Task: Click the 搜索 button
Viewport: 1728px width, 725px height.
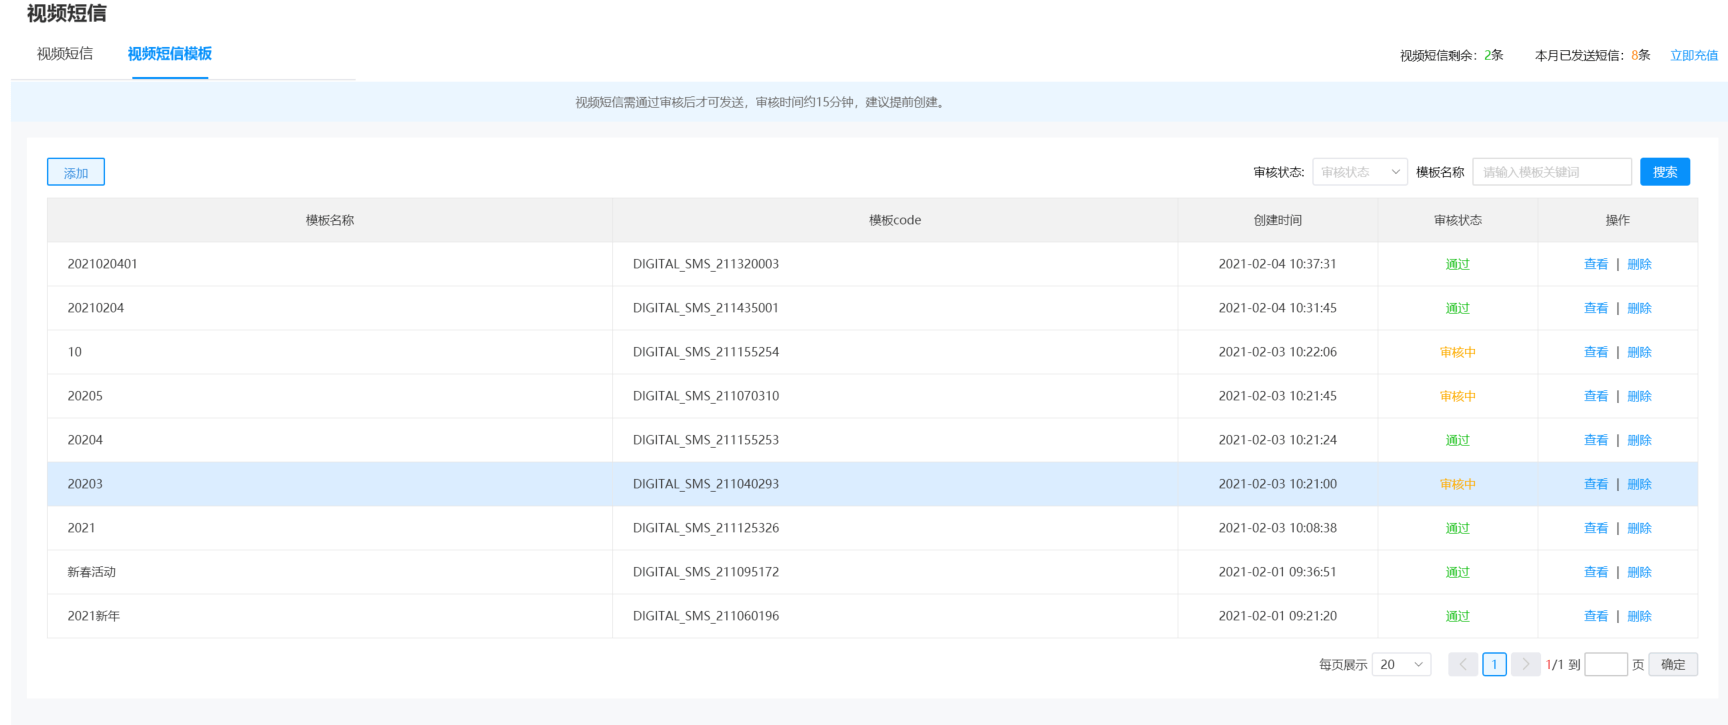Action: [x=1665, y=172]
